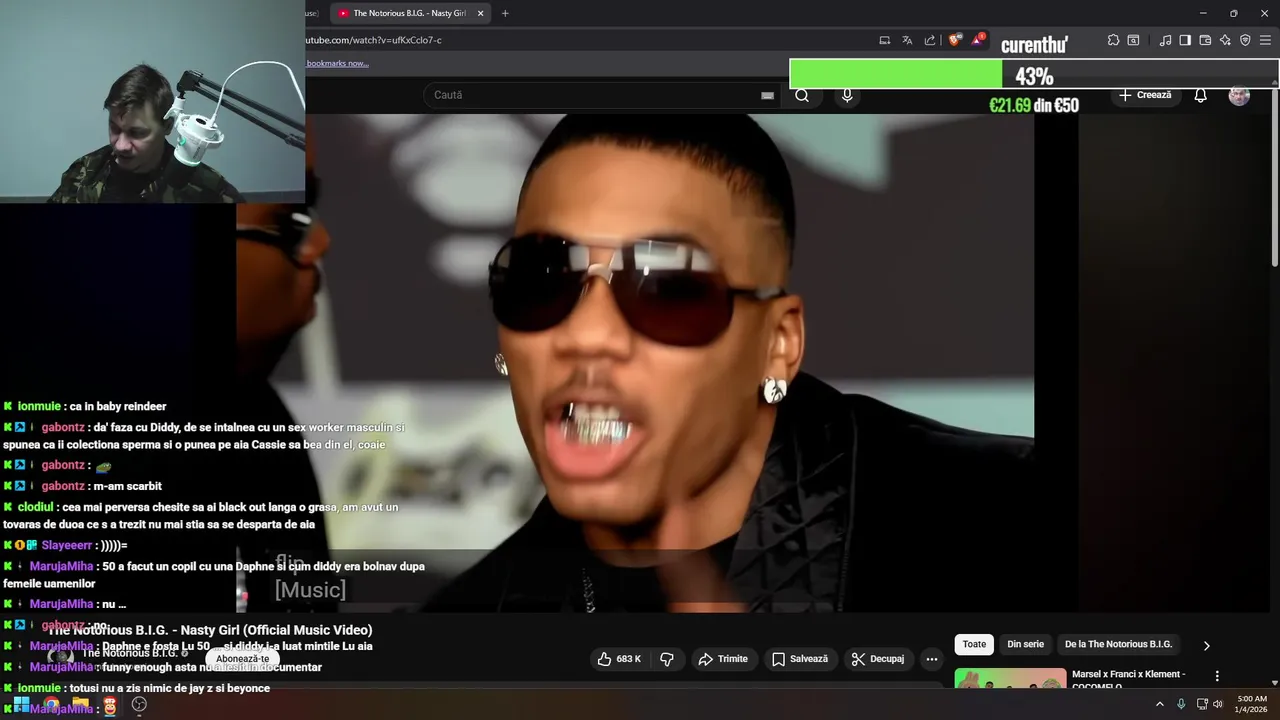Image resolution: width=1280 pixels, height=720 pixels.
Task: Click the on-screen keyboard icon in search box
Action: [x=767, y=95]
